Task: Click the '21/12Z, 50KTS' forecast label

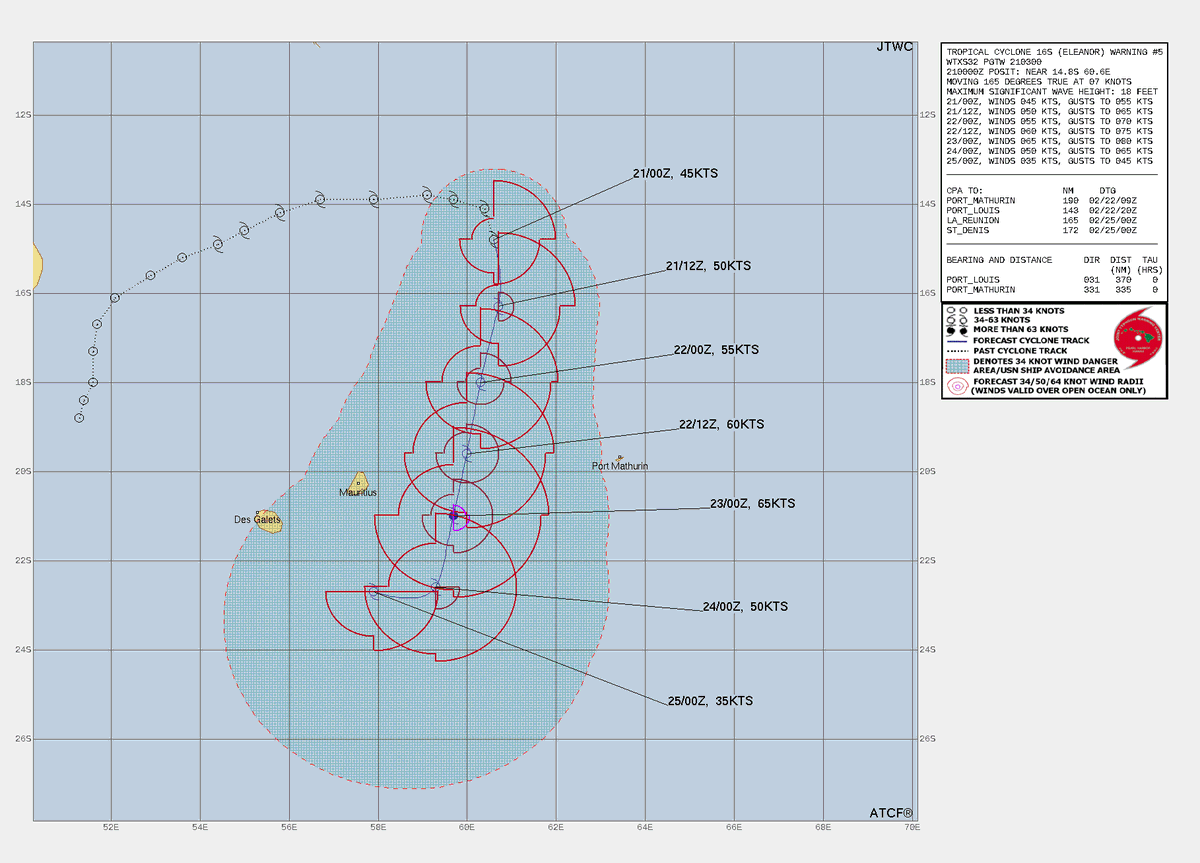Action: coord(708,266)
